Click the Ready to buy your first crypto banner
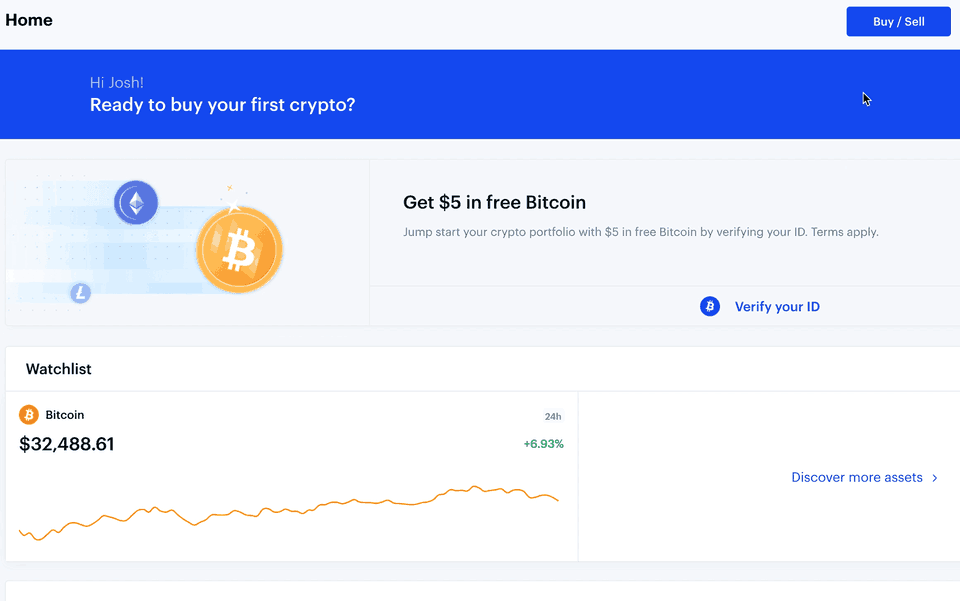960x601 pixels. coord(222,105)
